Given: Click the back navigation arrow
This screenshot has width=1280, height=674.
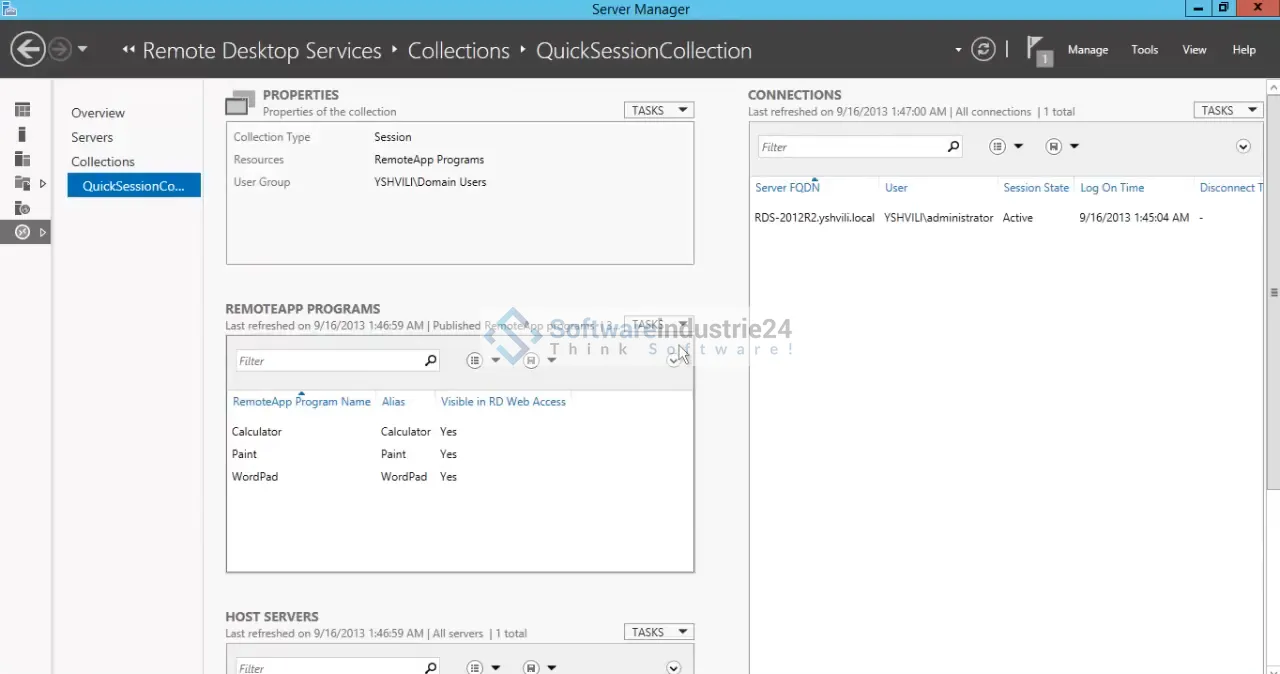Looking at the screenshot, I should (28, 49).
